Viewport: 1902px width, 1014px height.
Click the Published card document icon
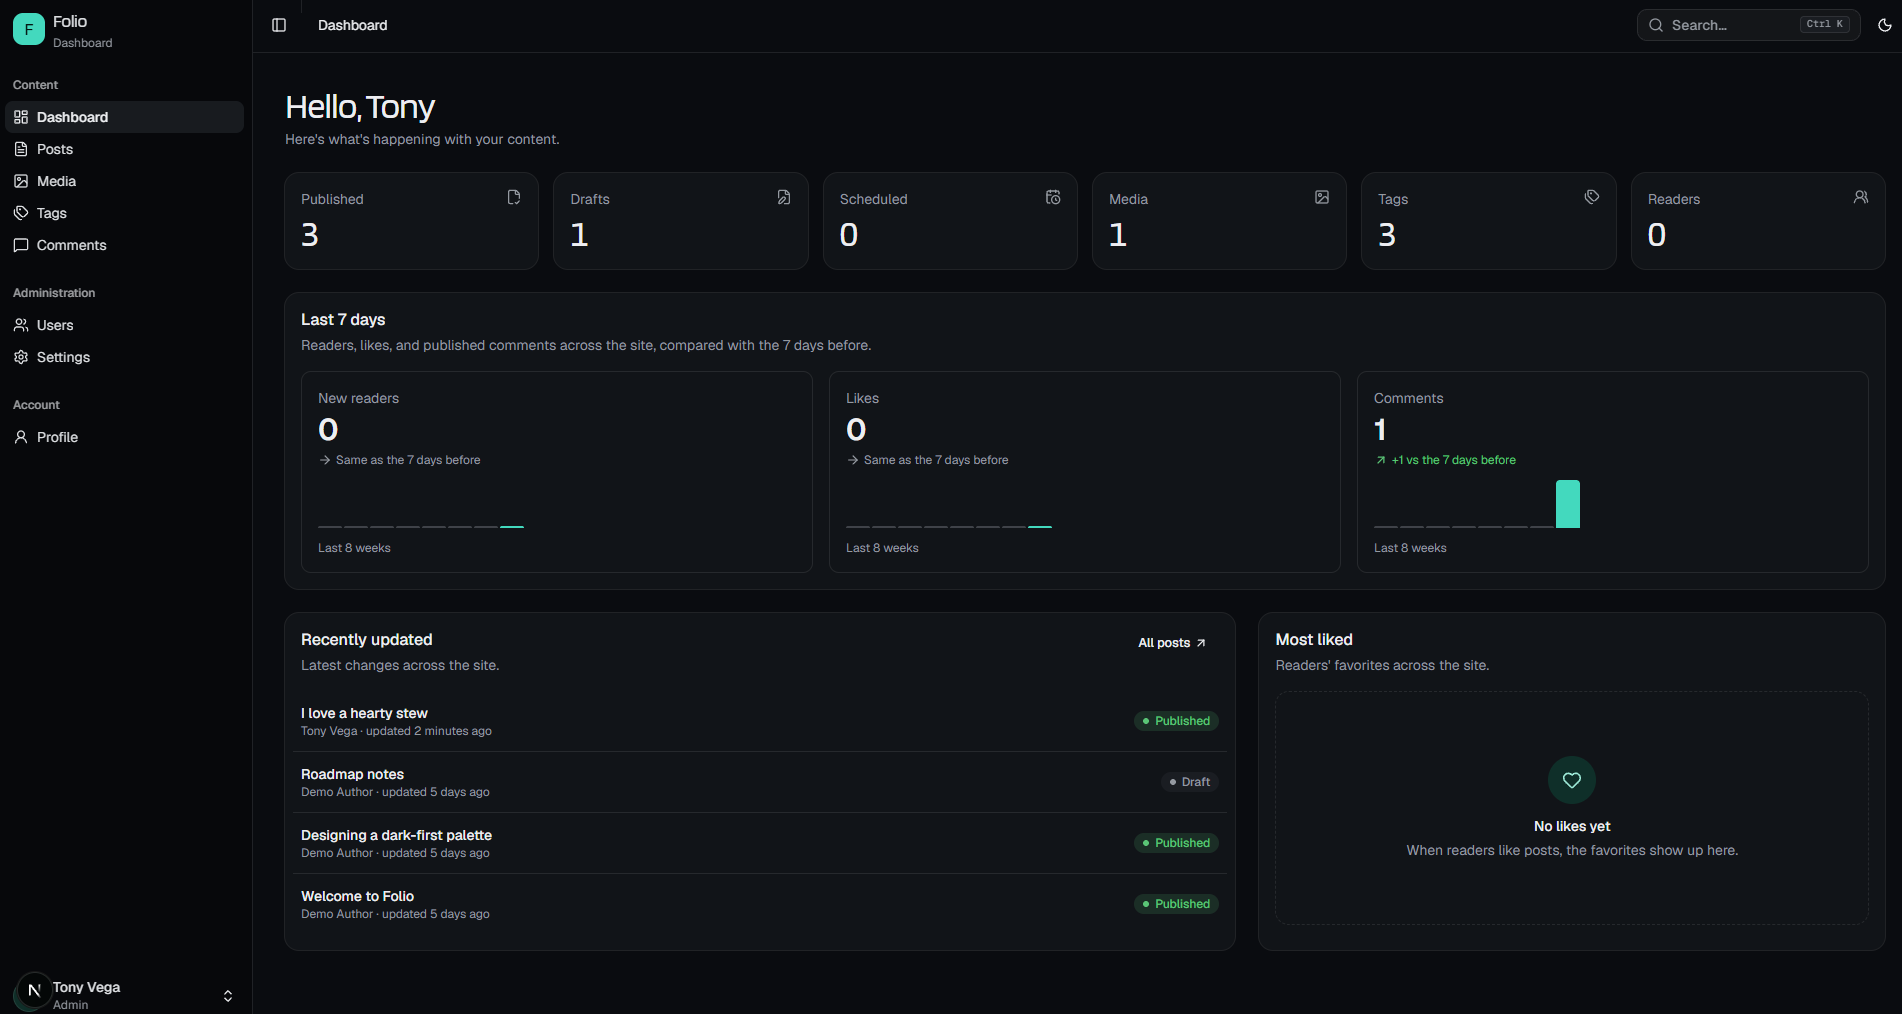click(514, 197)
